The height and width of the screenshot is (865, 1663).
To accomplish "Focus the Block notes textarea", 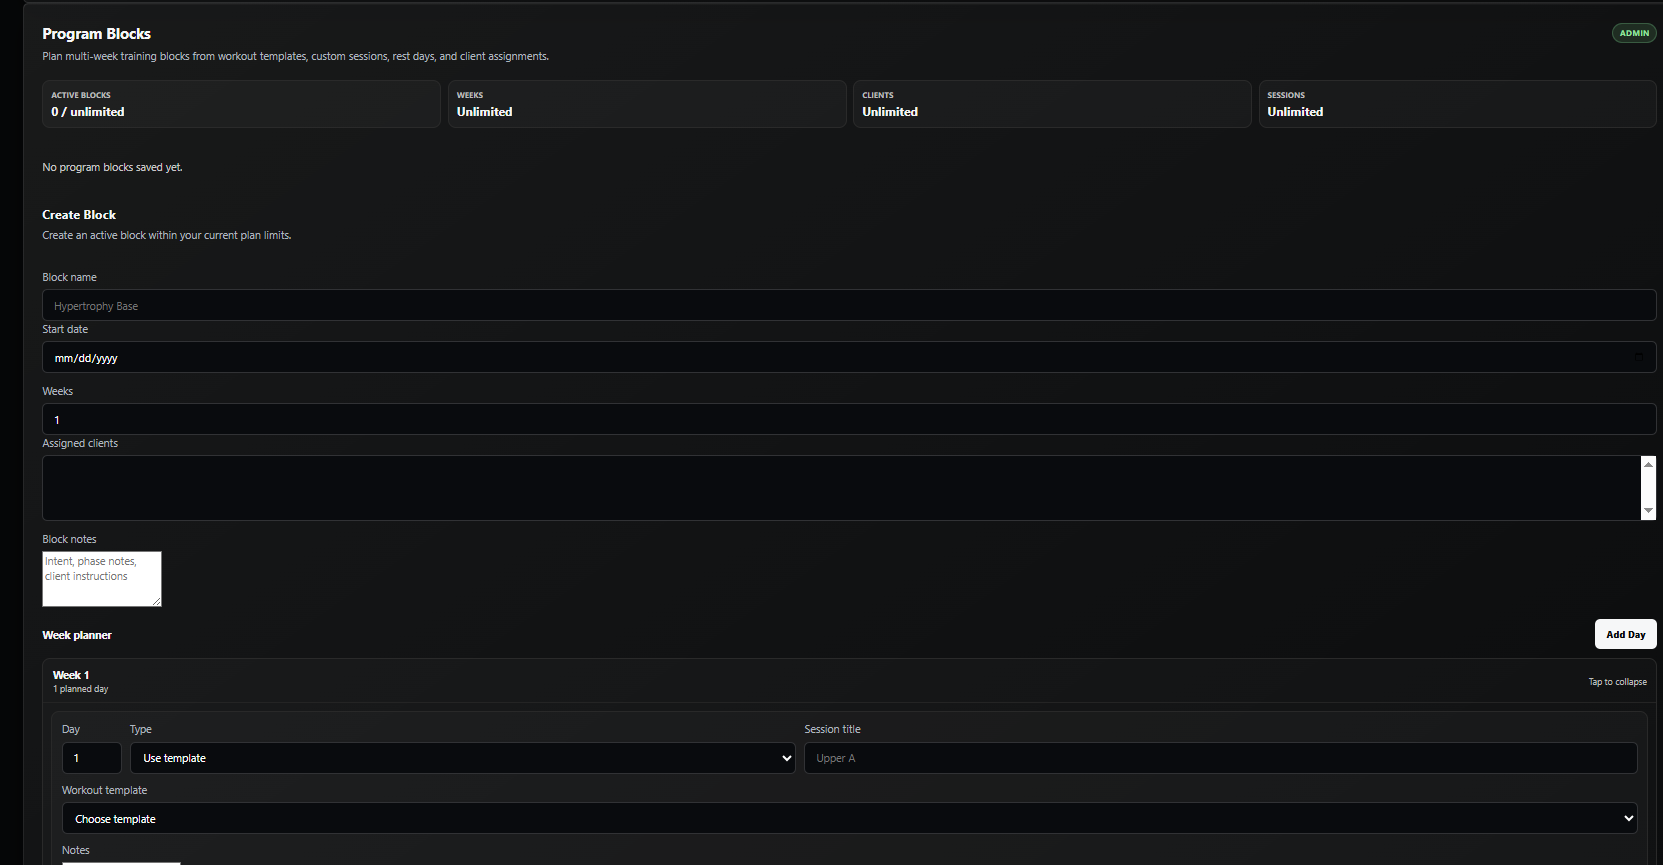I will [x=101, y=579].
